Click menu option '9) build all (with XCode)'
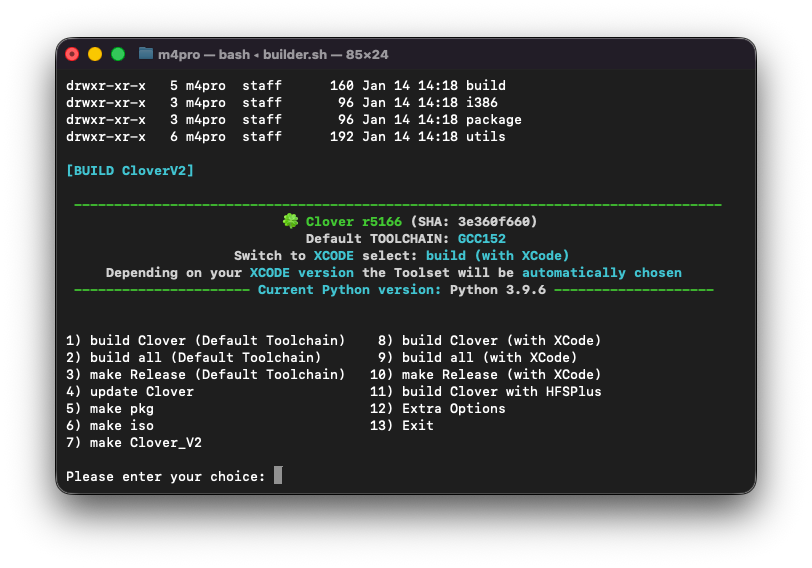This screenshot has width=812, height=568. click(477, 358)
